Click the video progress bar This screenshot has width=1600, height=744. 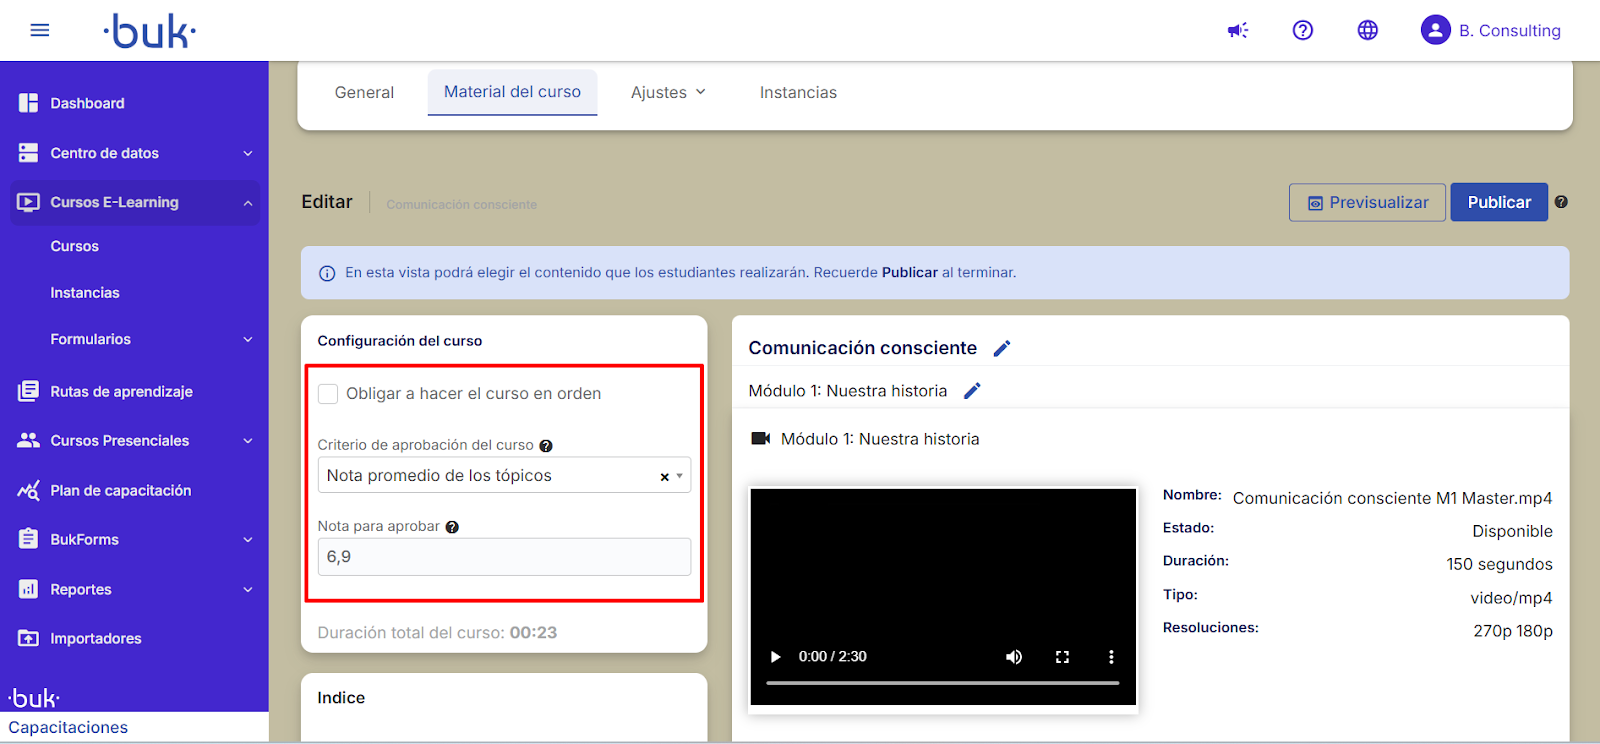[942, 683]
